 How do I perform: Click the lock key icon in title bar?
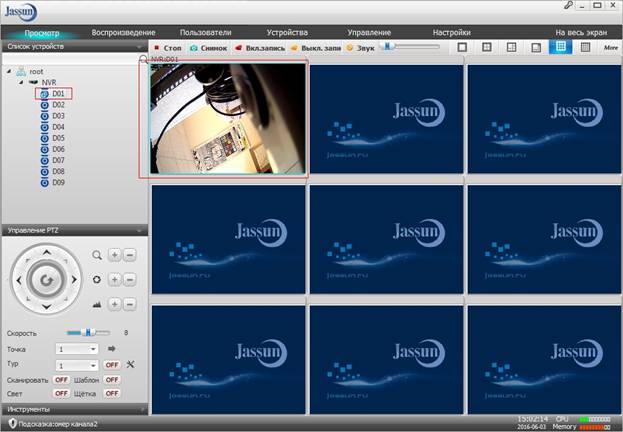pos(568,5)
